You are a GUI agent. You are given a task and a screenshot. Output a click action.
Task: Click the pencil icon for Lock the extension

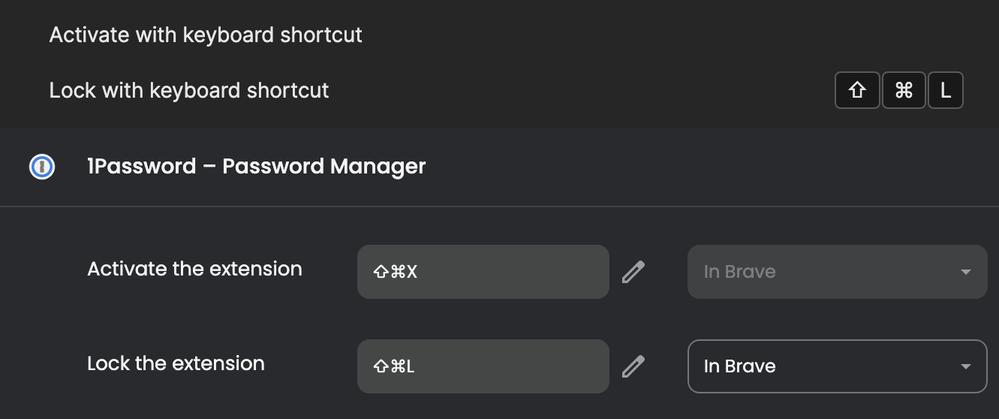[x=633, y=366]
